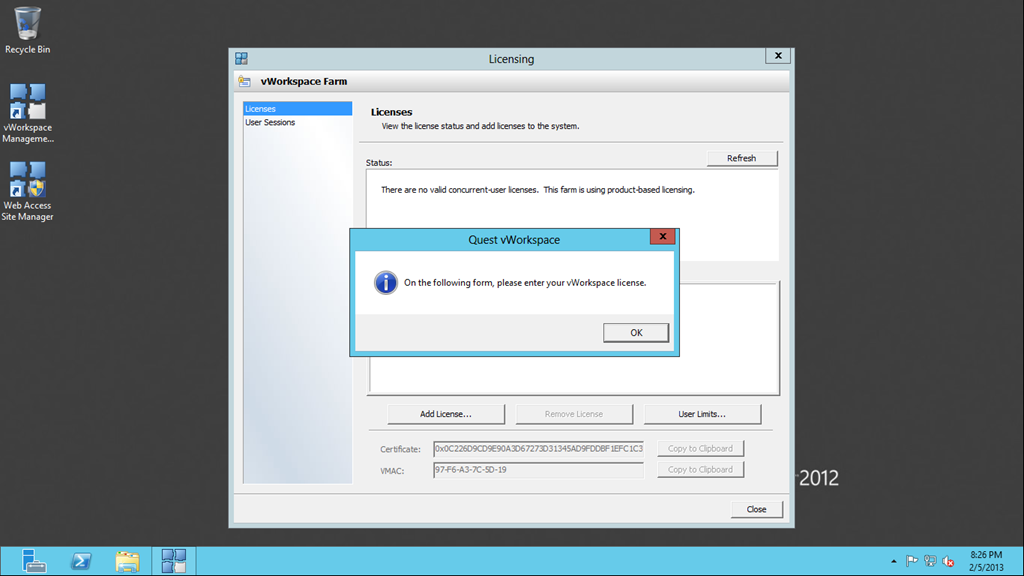1024x576 pixels.
Task: Click inside the VMAC text field
Action: 538,470
